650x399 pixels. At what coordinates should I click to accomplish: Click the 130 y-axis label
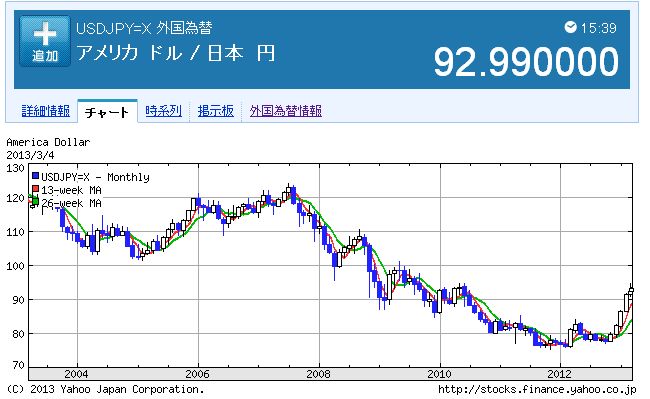[x=15, y=168]
